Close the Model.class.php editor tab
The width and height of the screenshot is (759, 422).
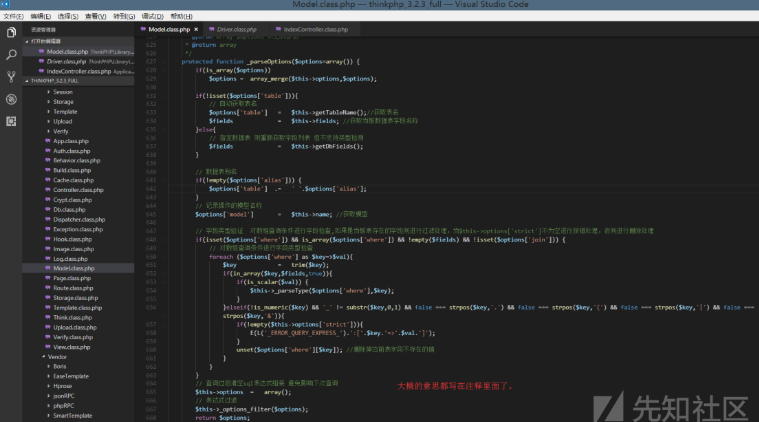pos(196,30)
